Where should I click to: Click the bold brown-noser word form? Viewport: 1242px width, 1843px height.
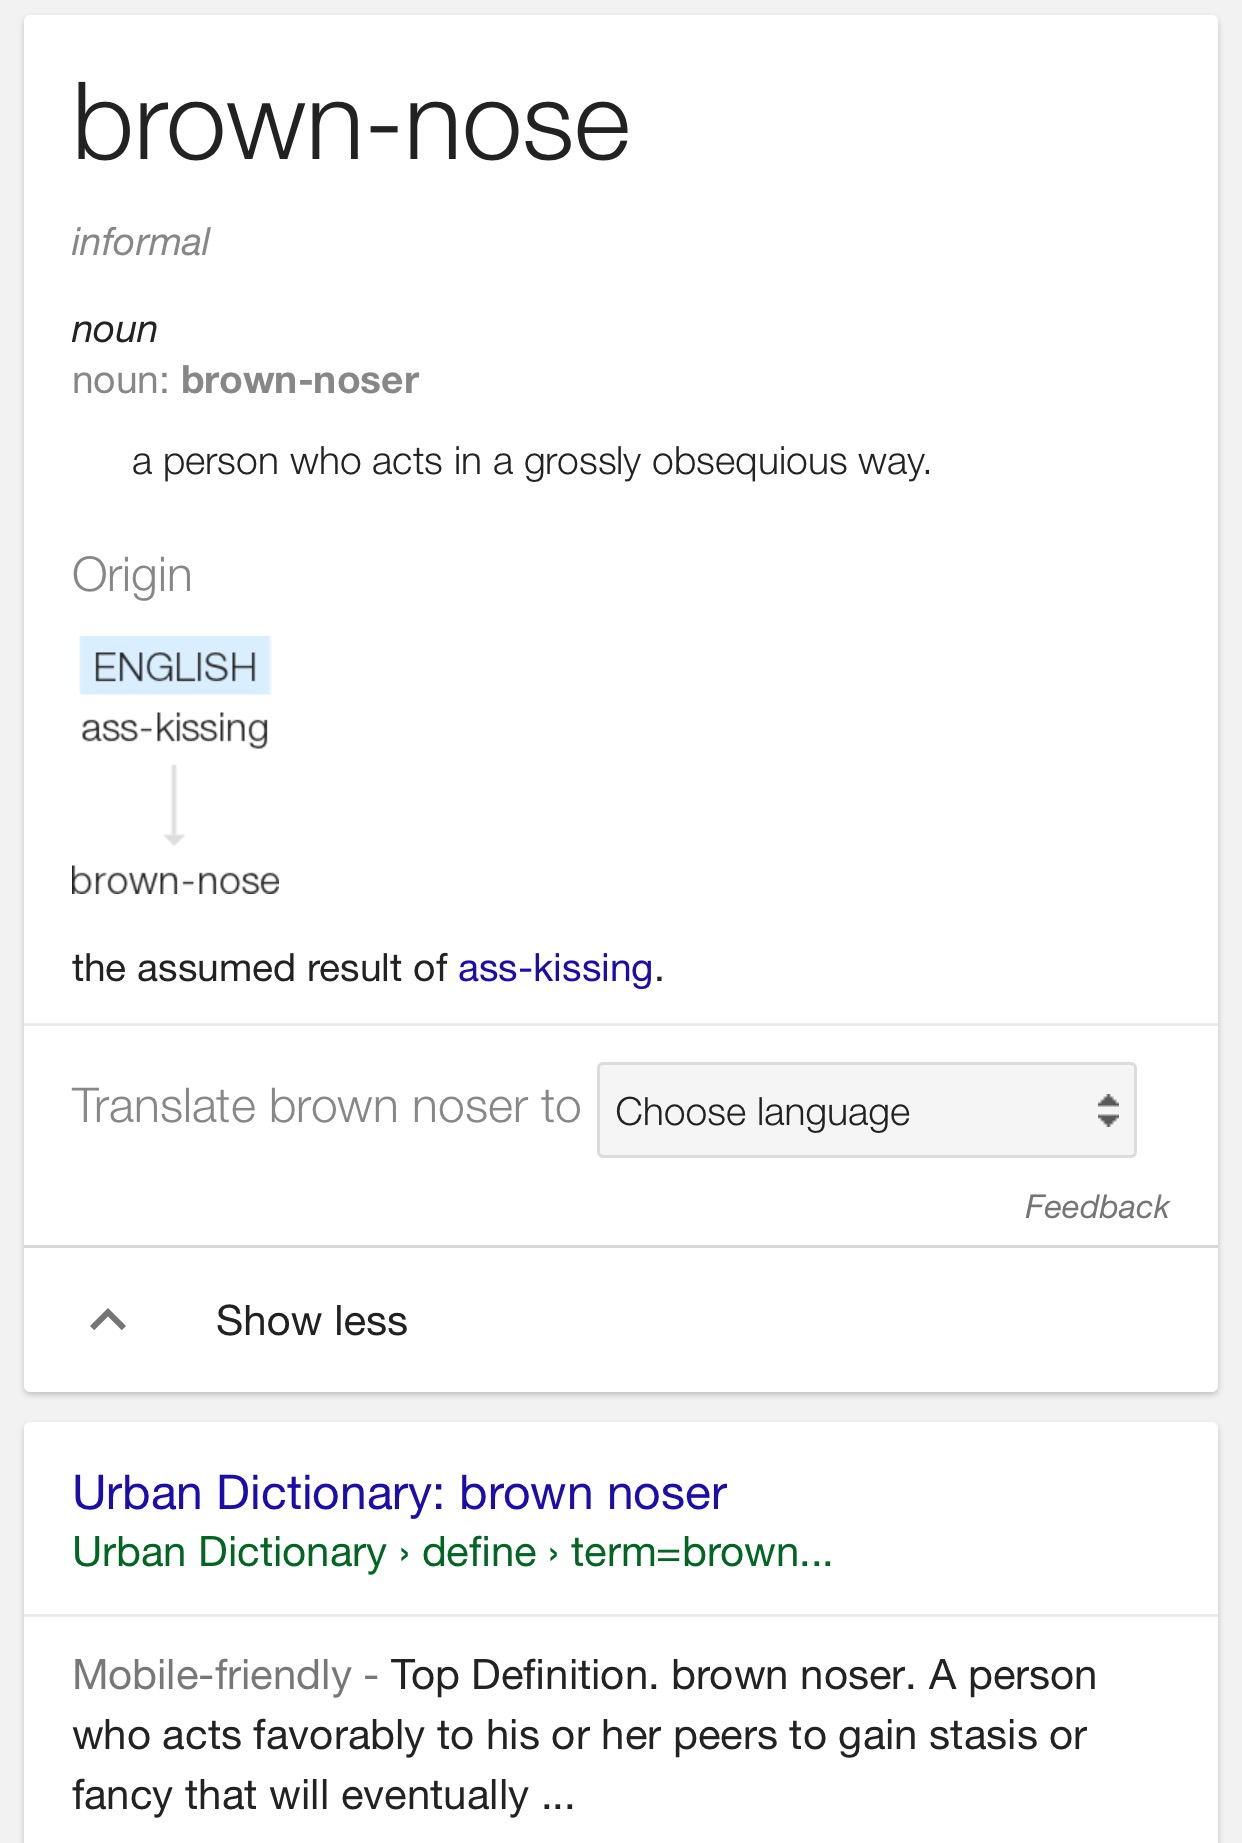click(x=300, y=380)
